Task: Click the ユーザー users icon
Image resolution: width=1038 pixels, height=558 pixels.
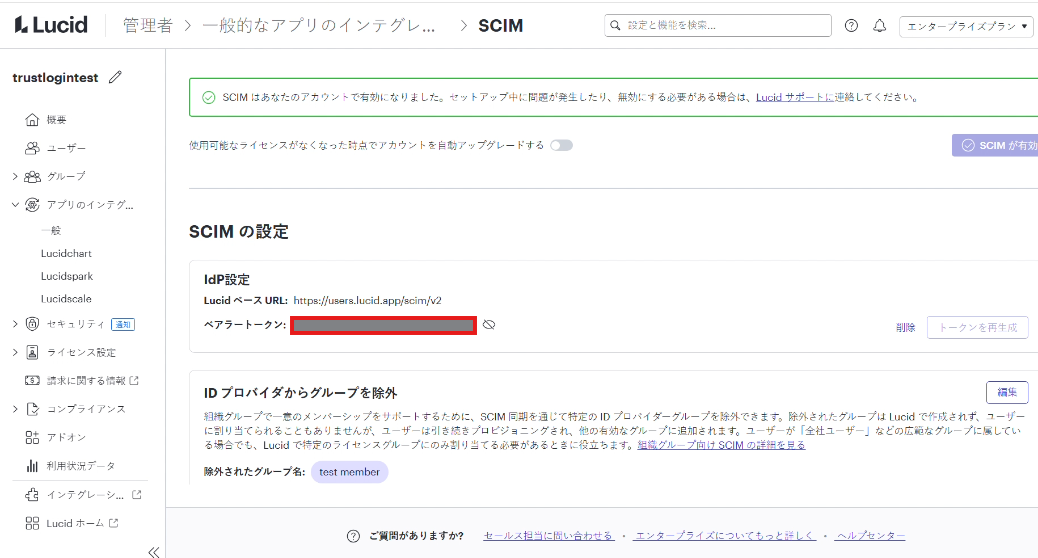Action: pyautogui.click(x=32, y=148)
